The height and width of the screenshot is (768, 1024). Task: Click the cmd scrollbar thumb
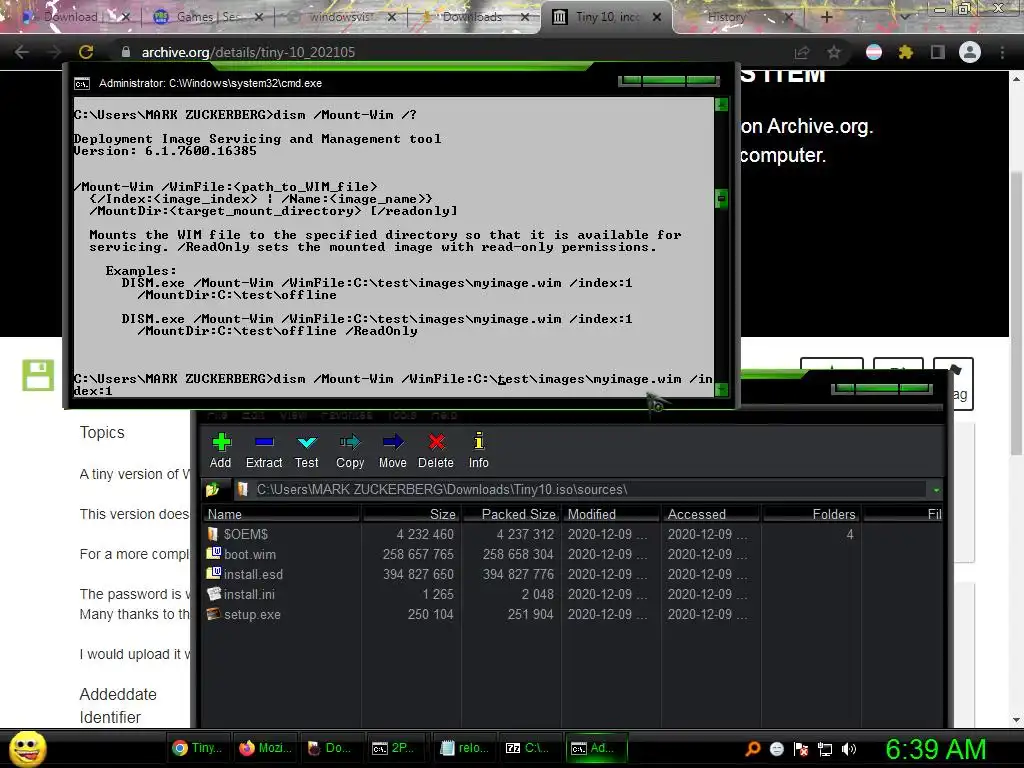point(722,199)
